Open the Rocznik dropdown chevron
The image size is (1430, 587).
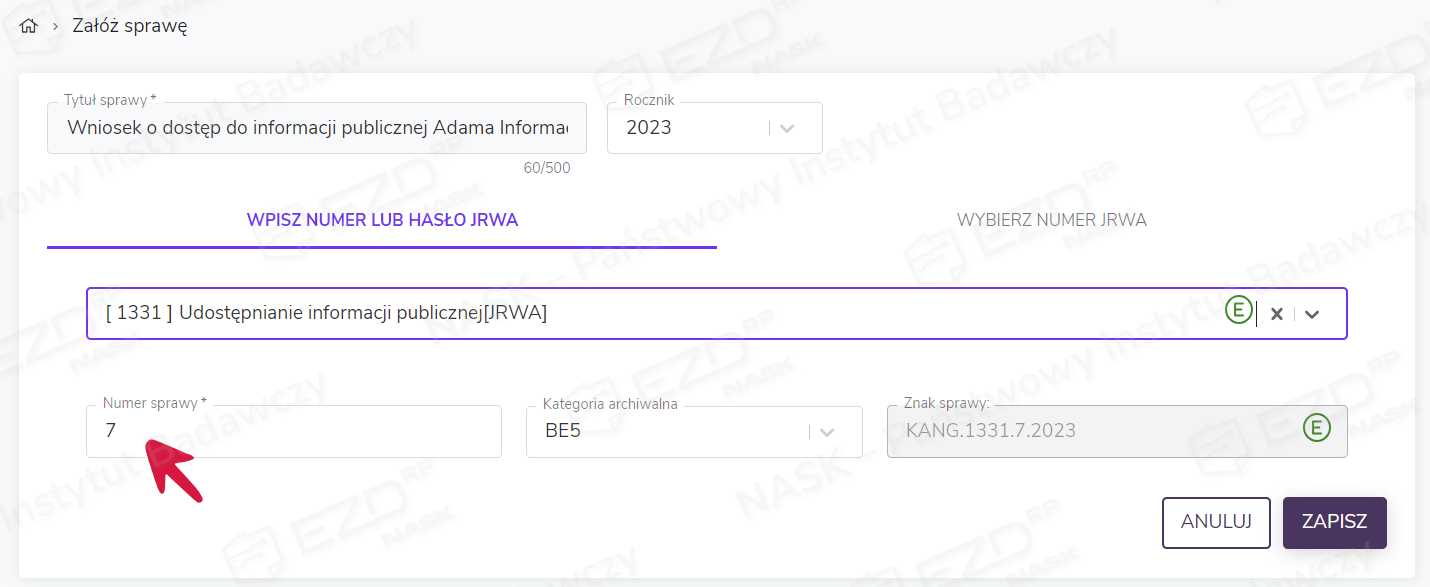point(786,128)
